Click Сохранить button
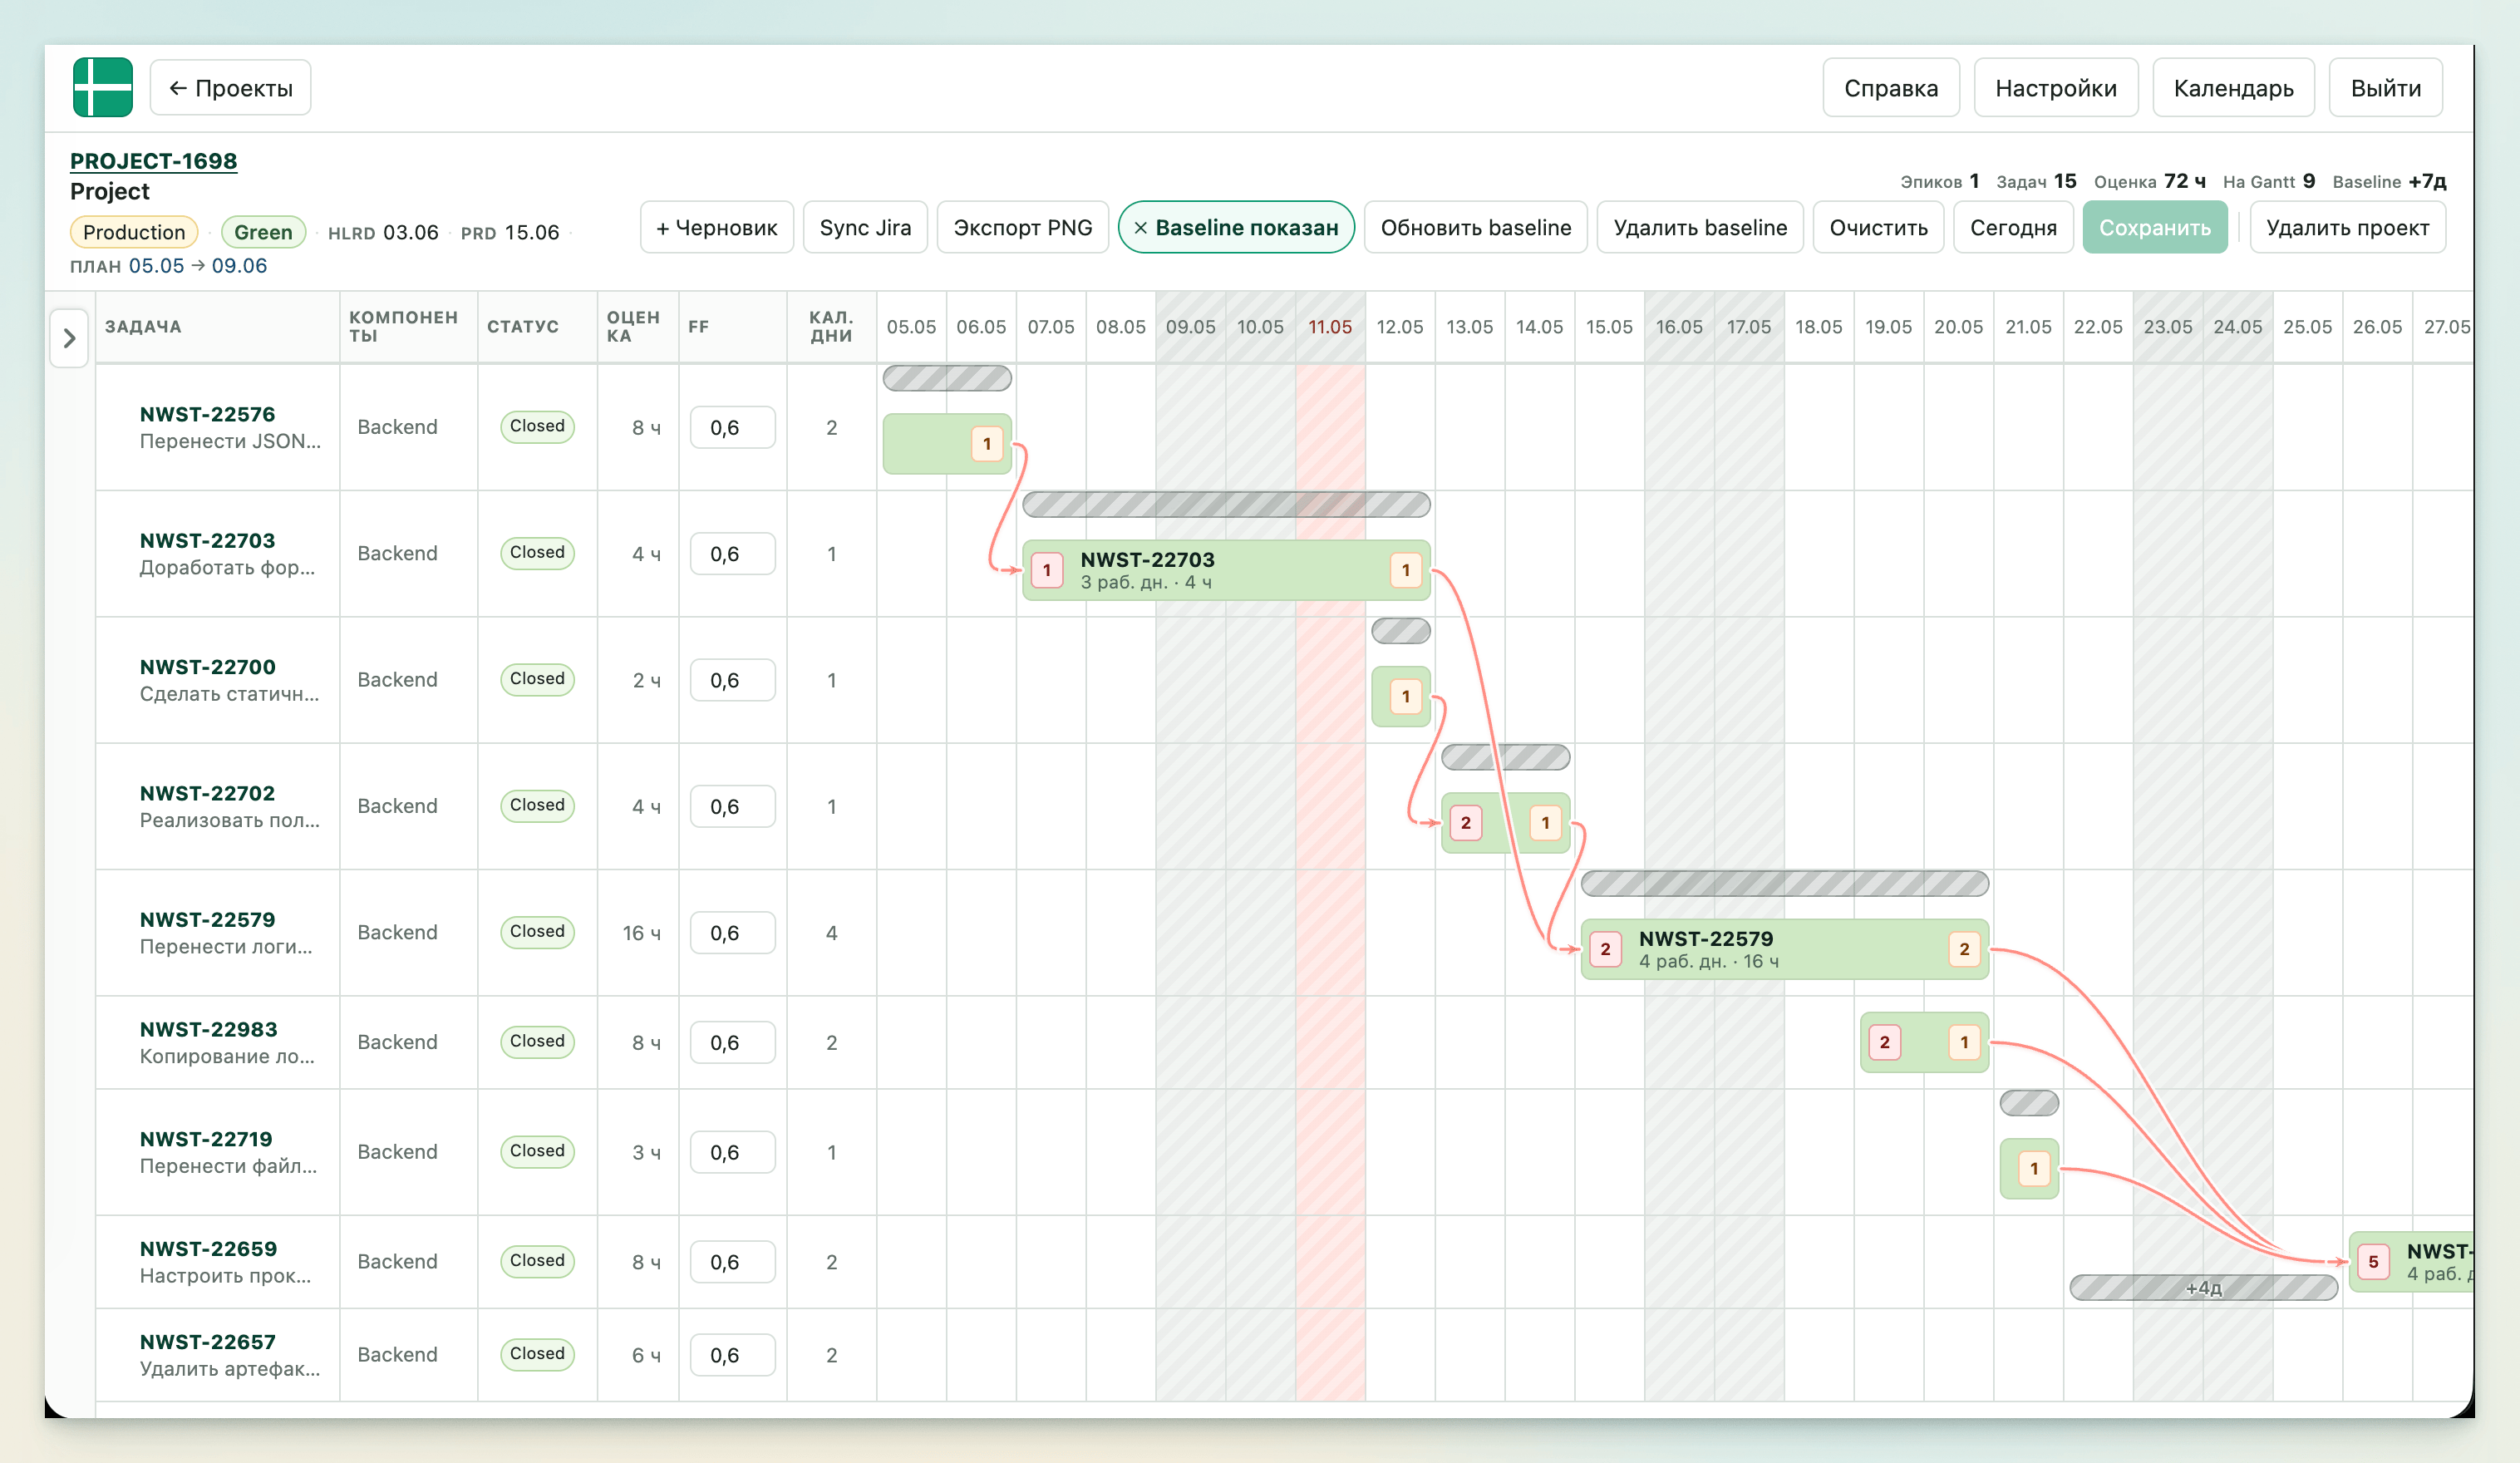 2155,227
